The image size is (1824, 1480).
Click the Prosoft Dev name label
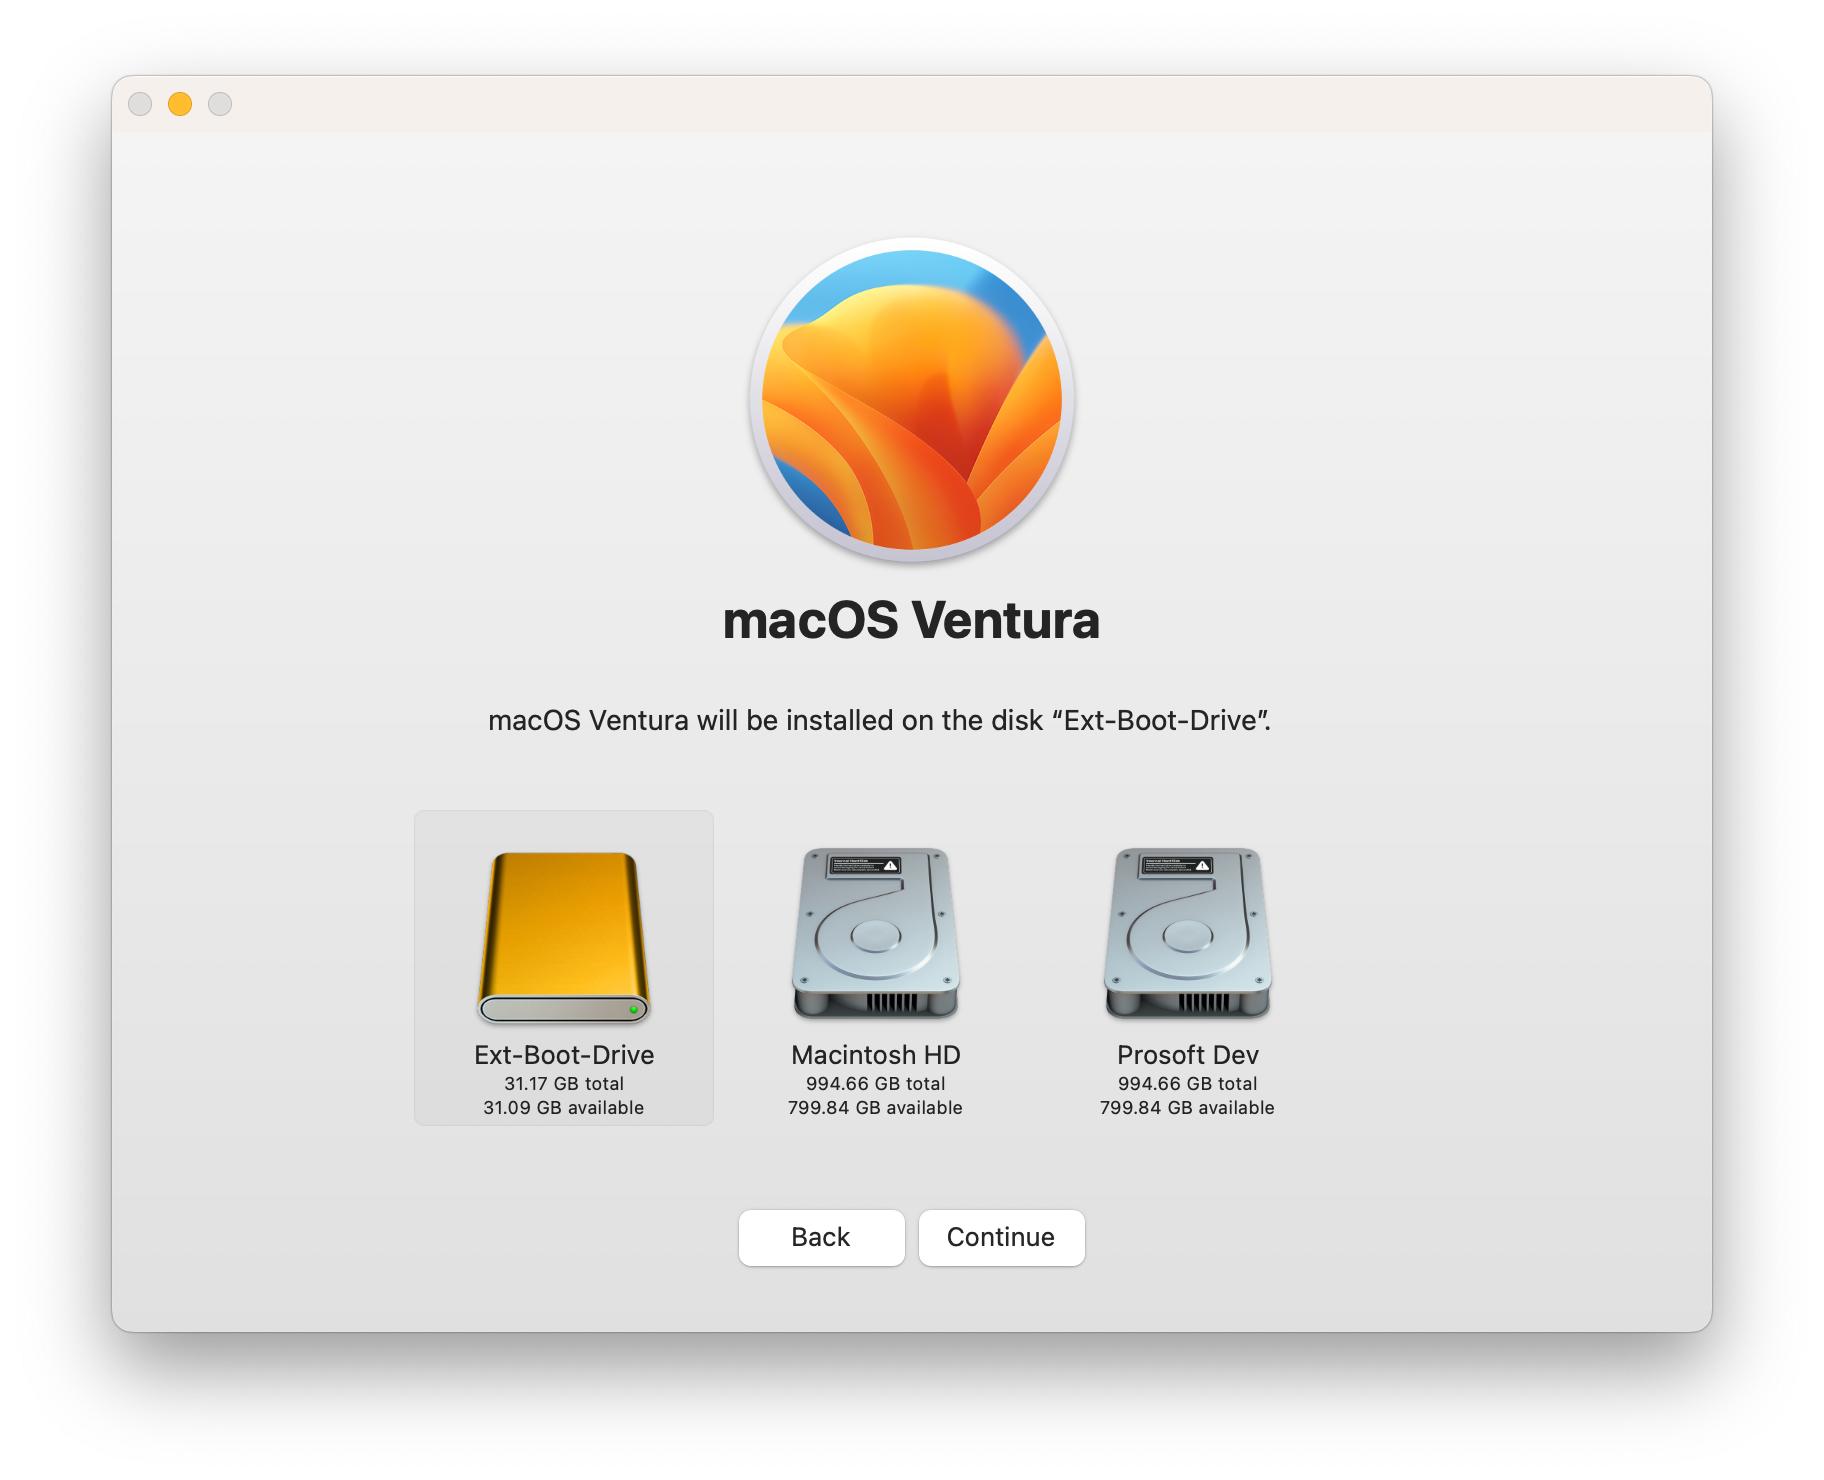click(1188, 1055)
